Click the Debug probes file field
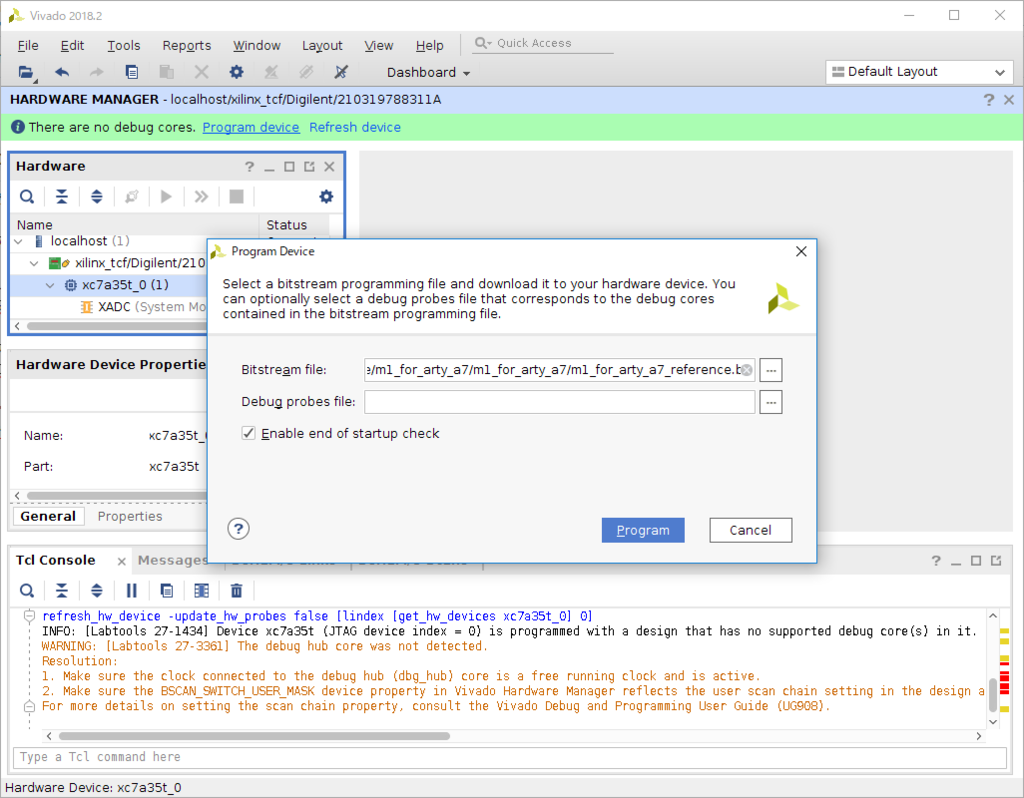Image resolution: width=1024 pixels, height=798 pixels. [x=560, y=402]
